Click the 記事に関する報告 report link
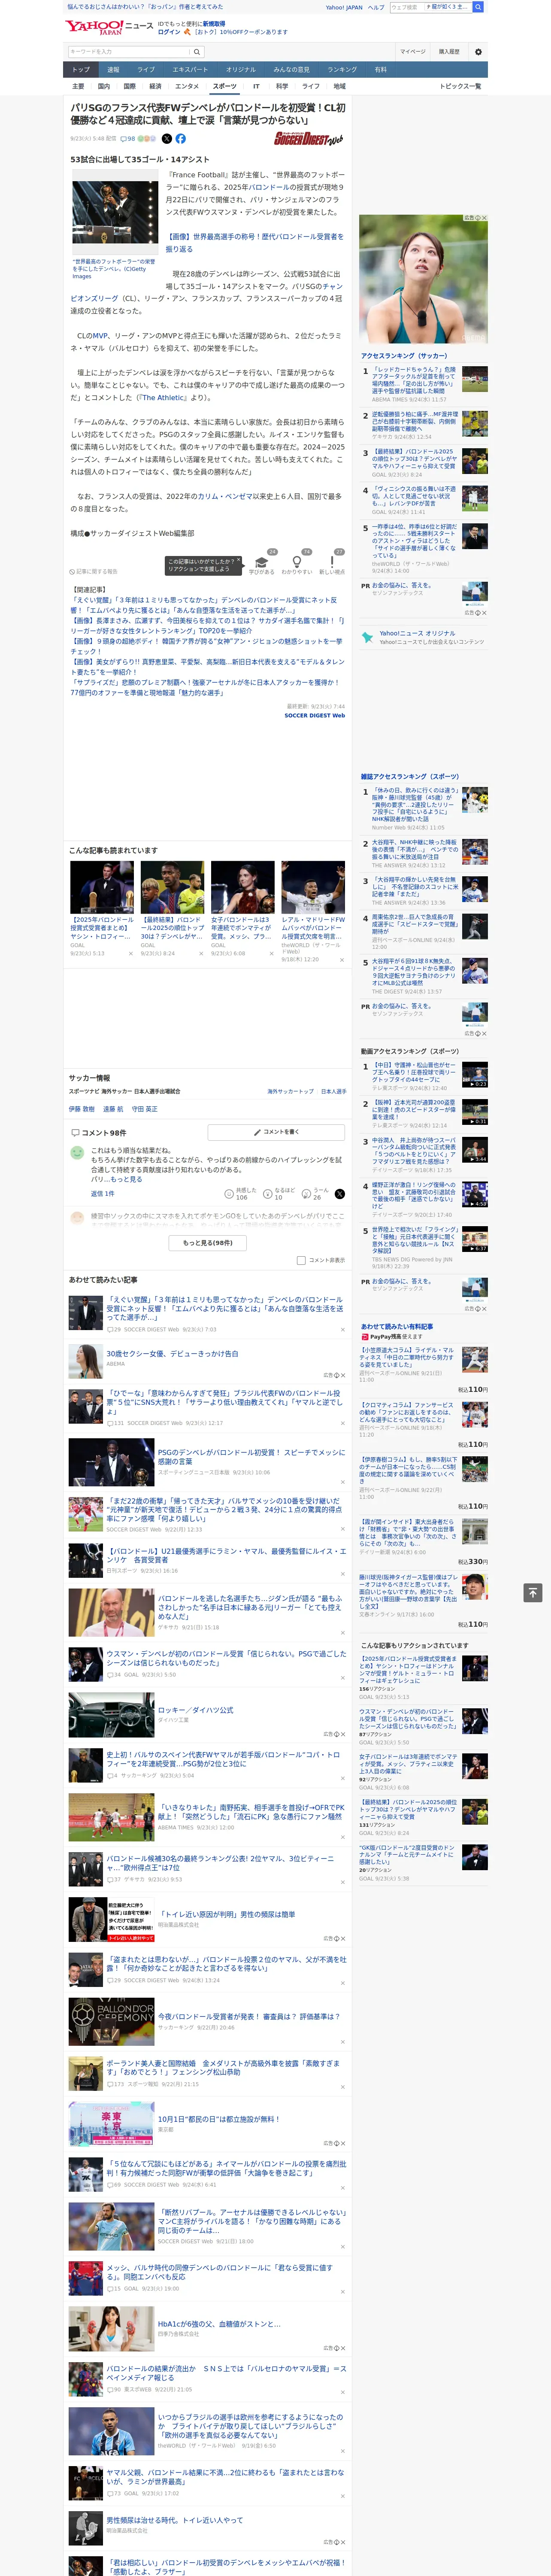The height and width of the screenshot is (2576, 551). pyautogui.click(x=94, y=572)
